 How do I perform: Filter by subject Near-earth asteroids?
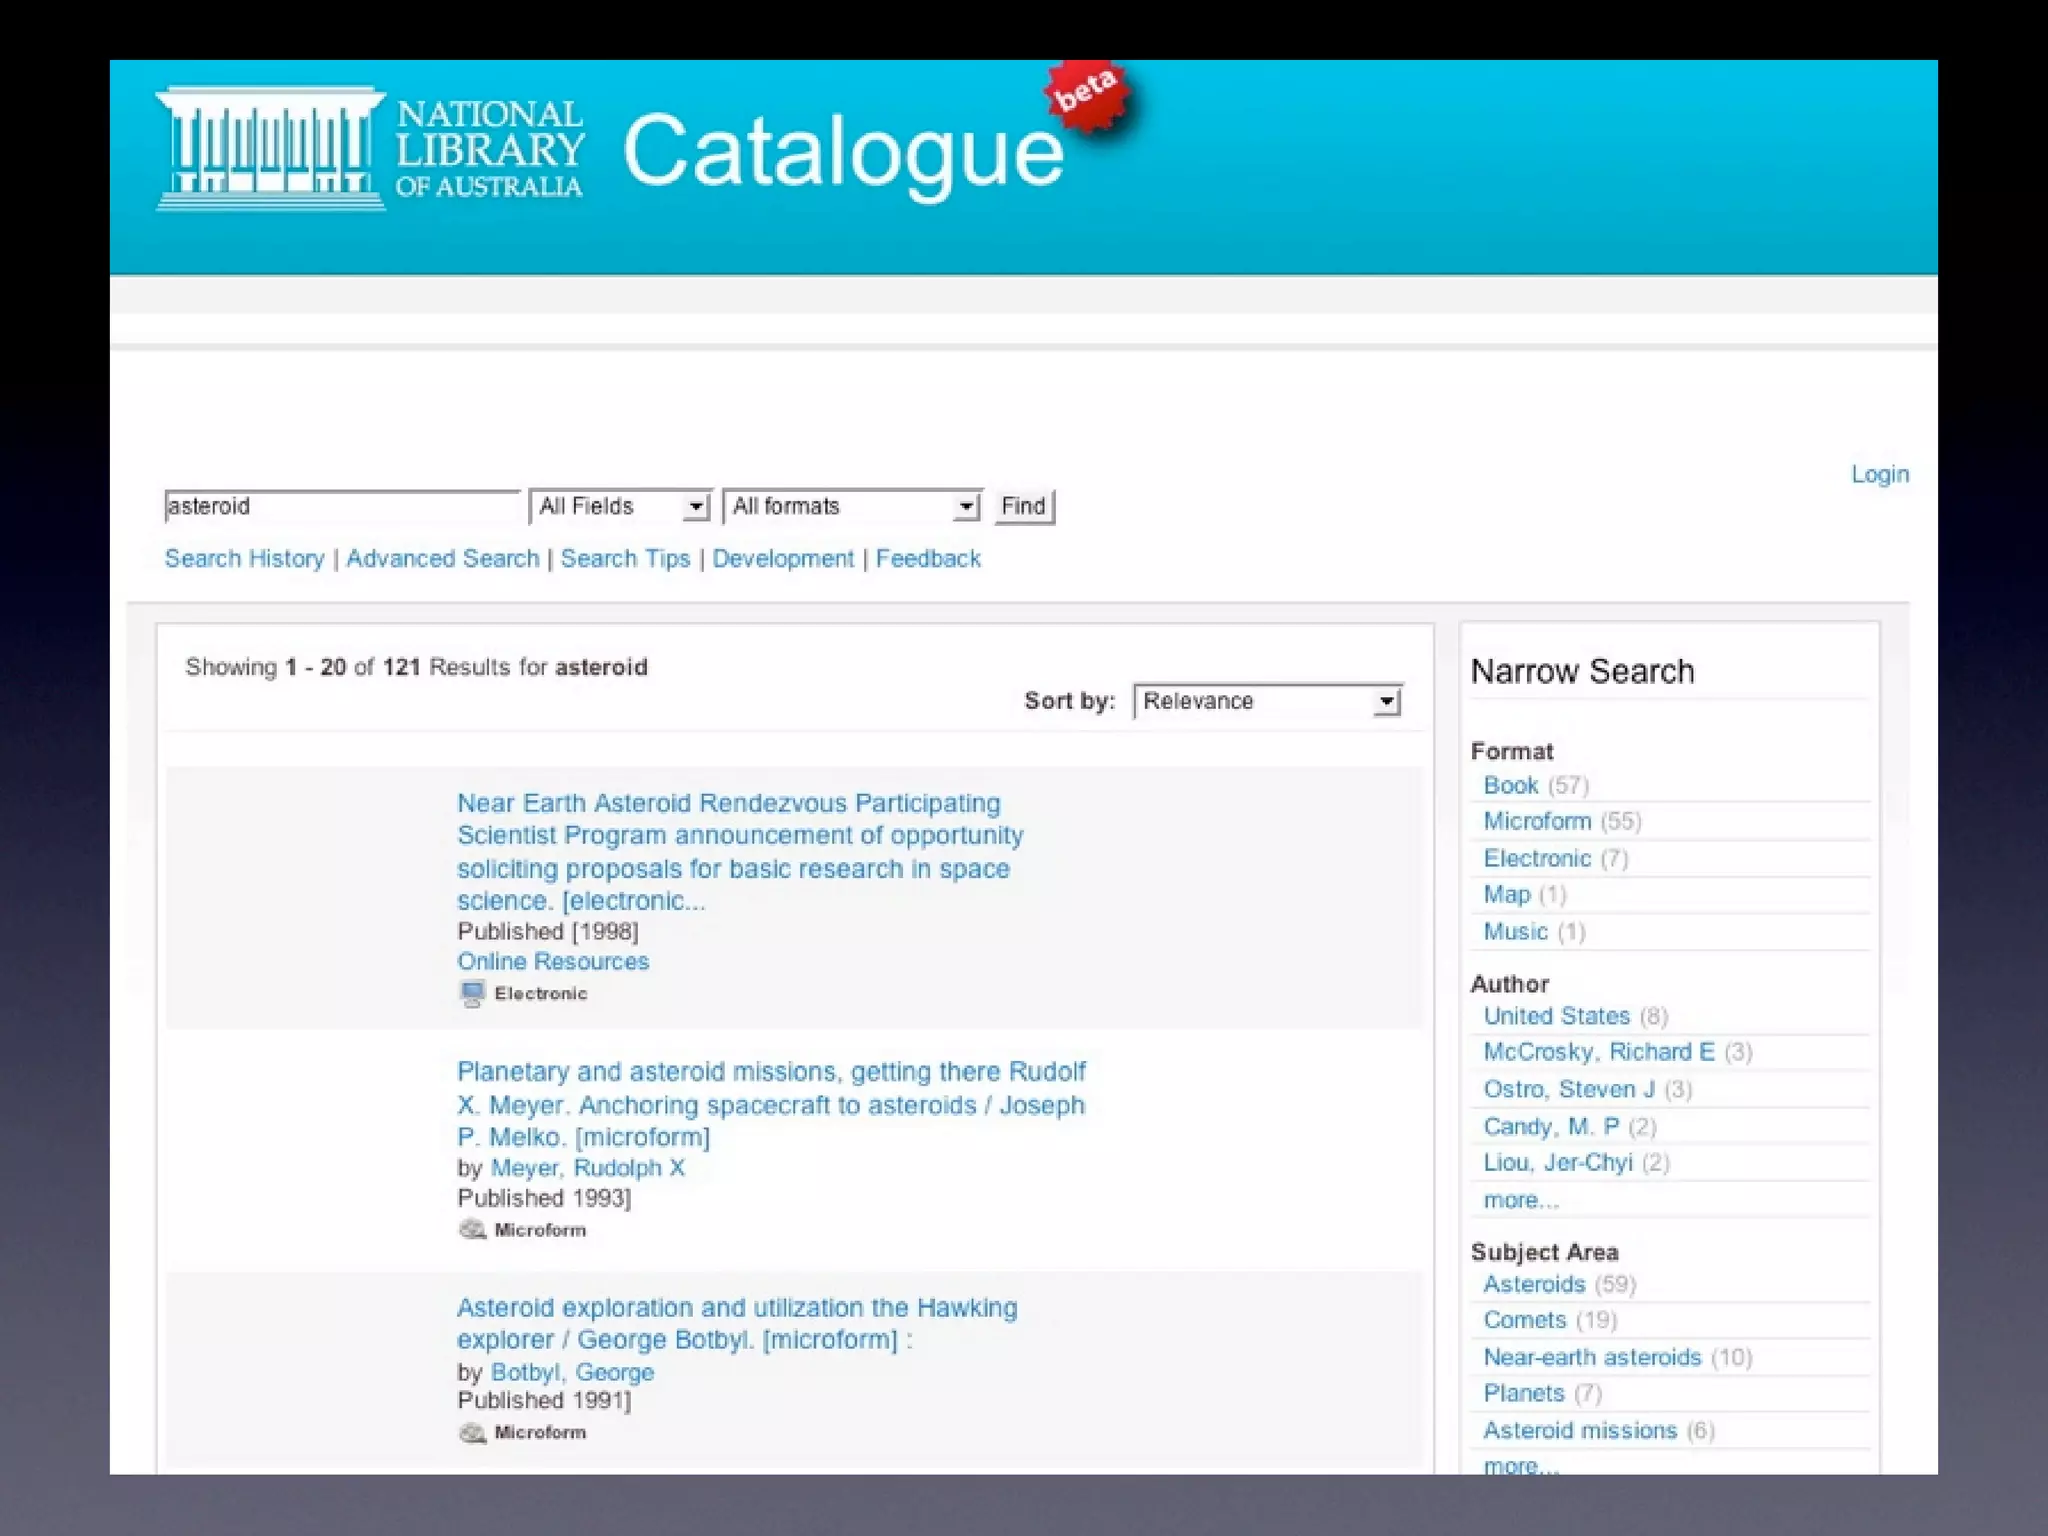click(1592, 1357)
